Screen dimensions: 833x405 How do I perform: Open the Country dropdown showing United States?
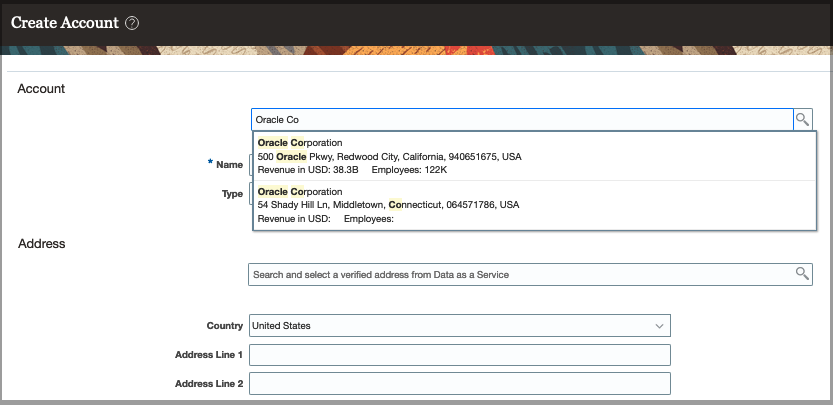point(460,325)
